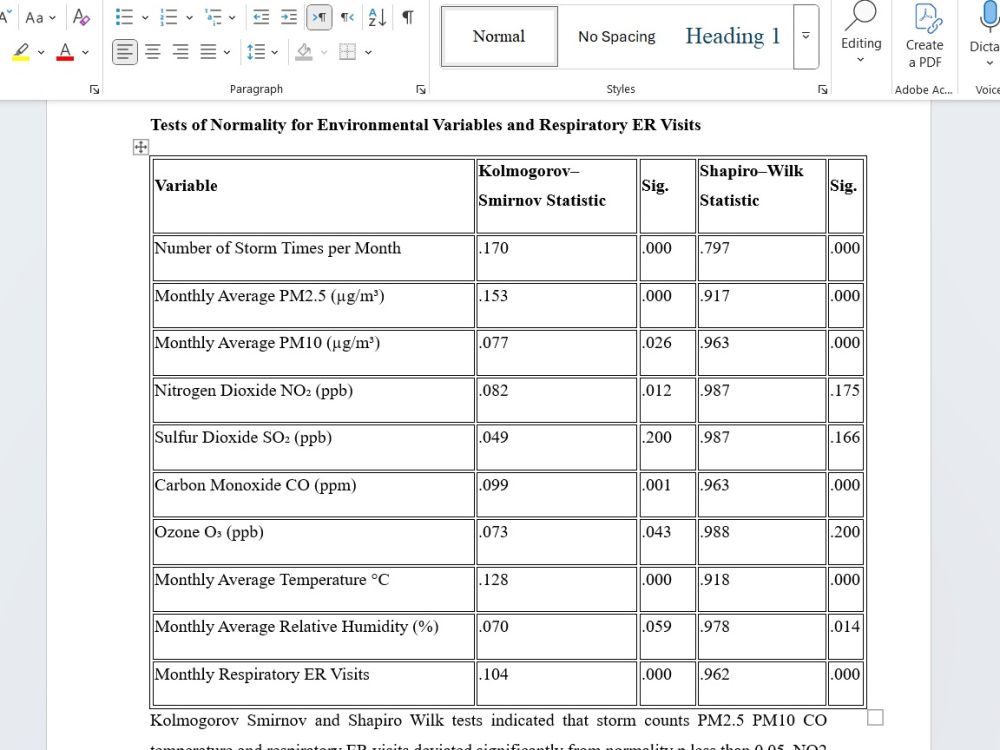Click the 'Variable' header cell

click(x=314, y=196)
